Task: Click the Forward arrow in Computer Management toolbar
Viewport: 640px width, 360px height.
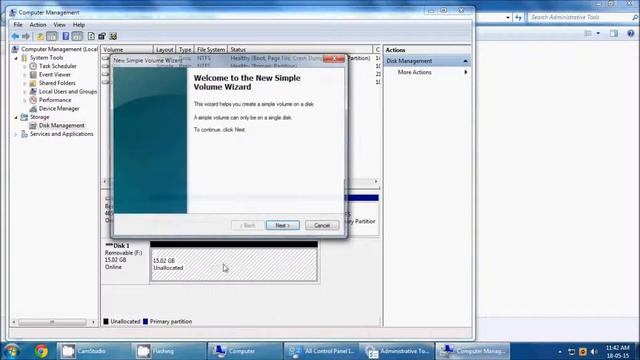Action: pos(26,36)
